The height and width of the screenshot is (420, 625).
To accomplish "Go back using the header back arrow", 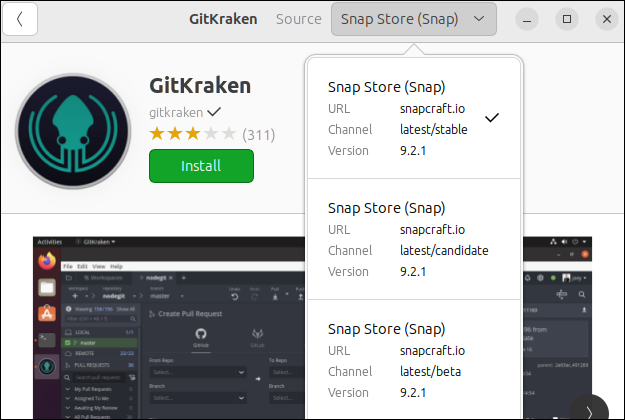I will point(20,19).
